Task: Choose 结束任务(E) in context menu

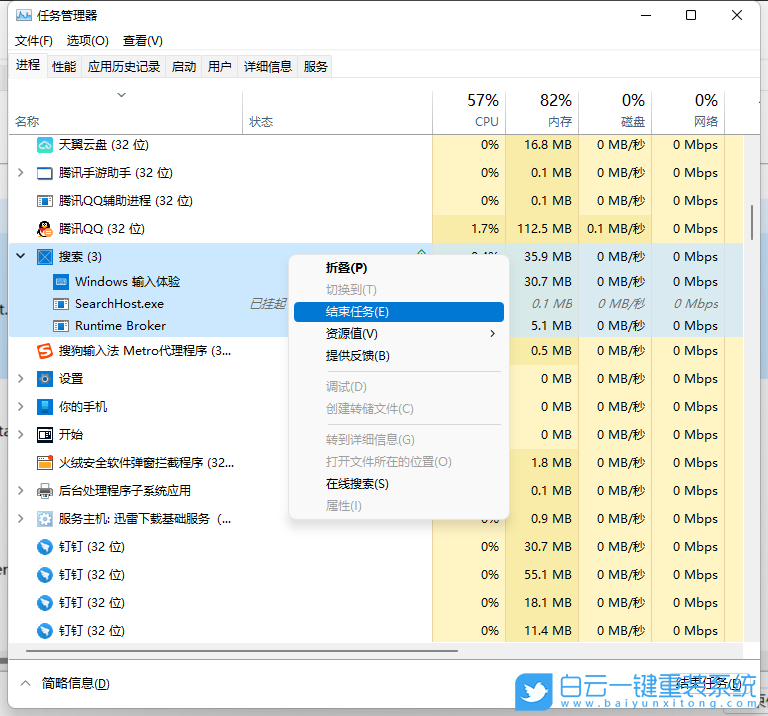Action: (x=399, y=312)
